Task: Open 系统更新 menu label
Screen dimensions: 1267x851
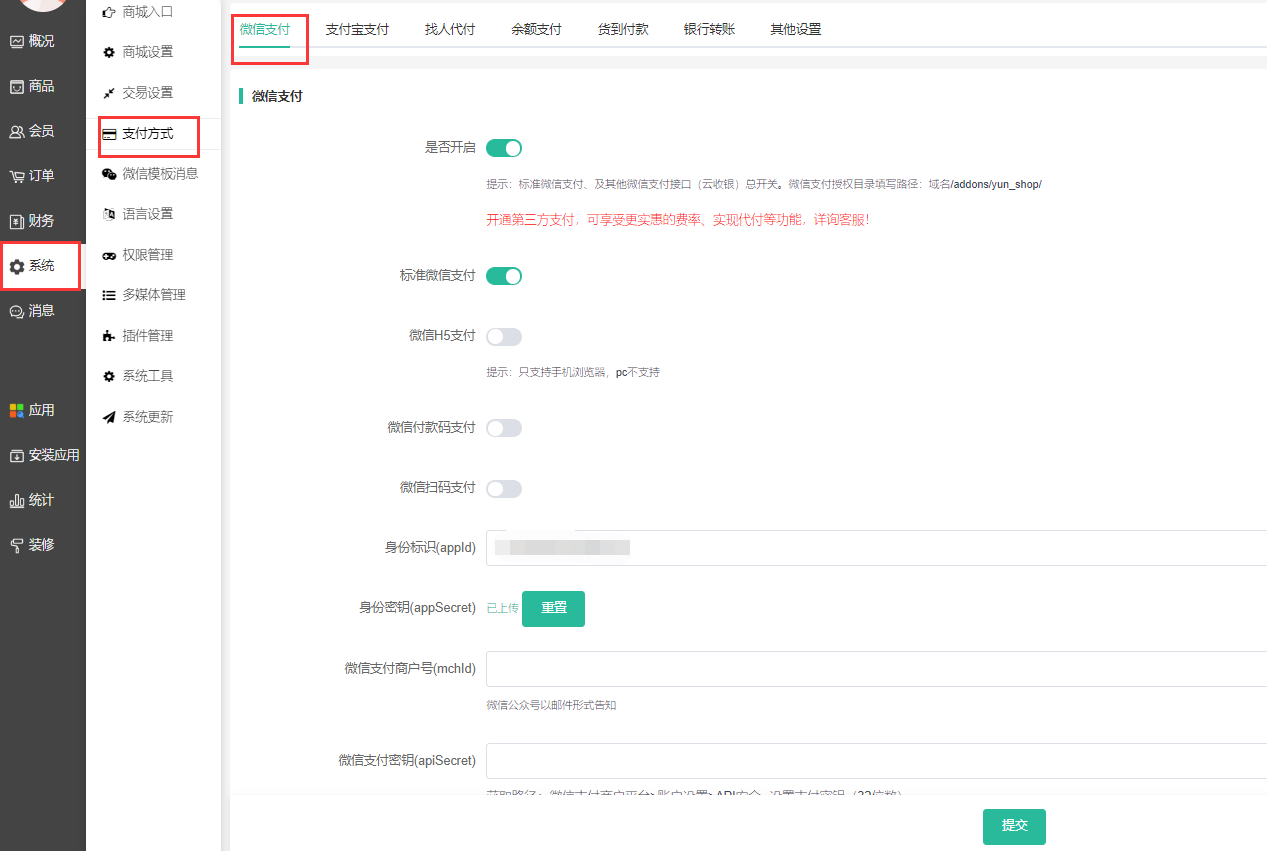Action: (x=148, y=417)
